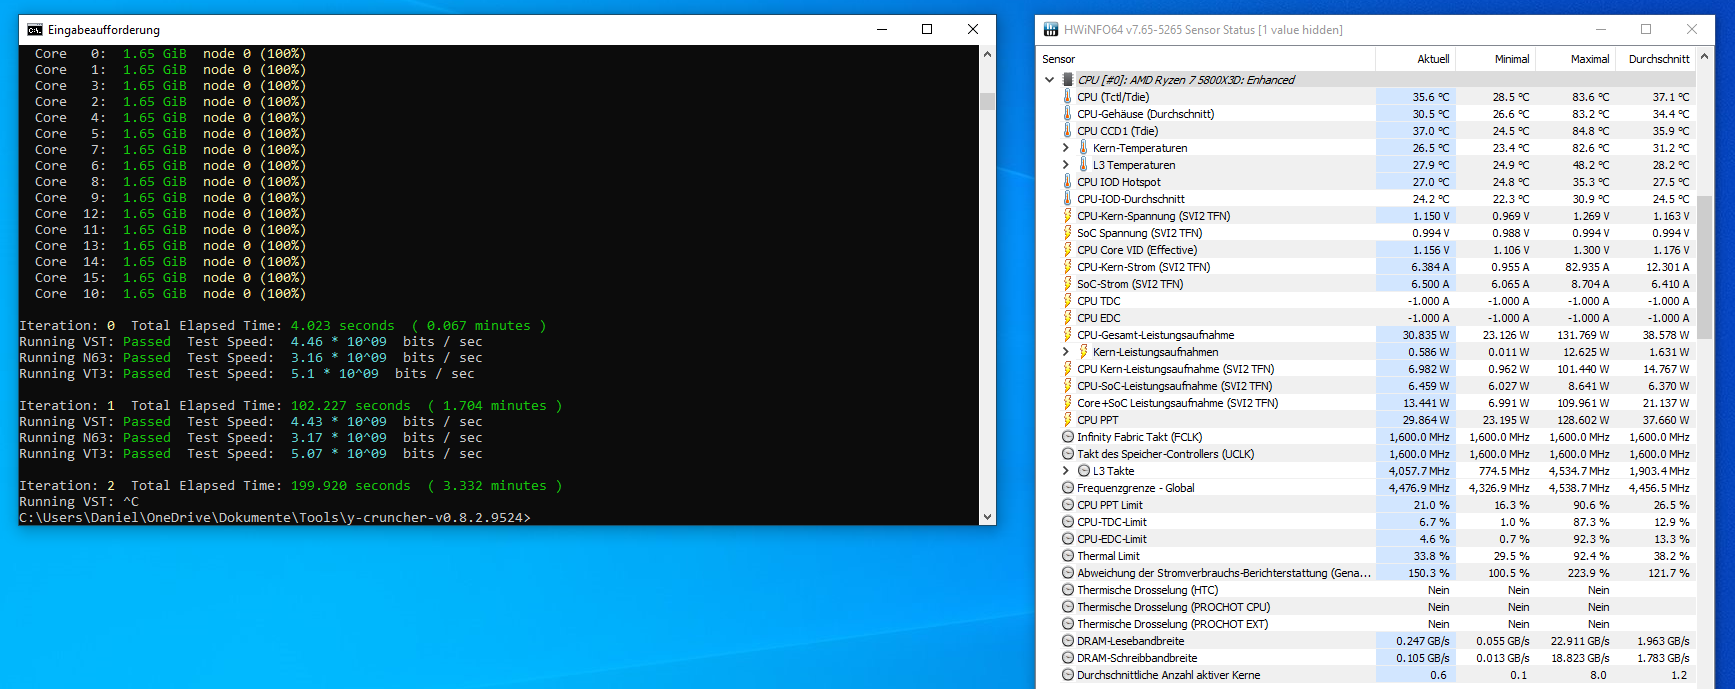Click the Thermal Limit circle icon
Screen dimensions: 1735x689
click(x=1068, y=556)
